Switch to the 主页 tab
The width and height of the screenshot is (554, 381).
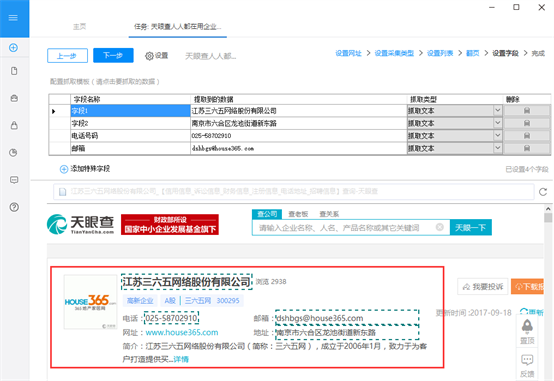[79, 27]
